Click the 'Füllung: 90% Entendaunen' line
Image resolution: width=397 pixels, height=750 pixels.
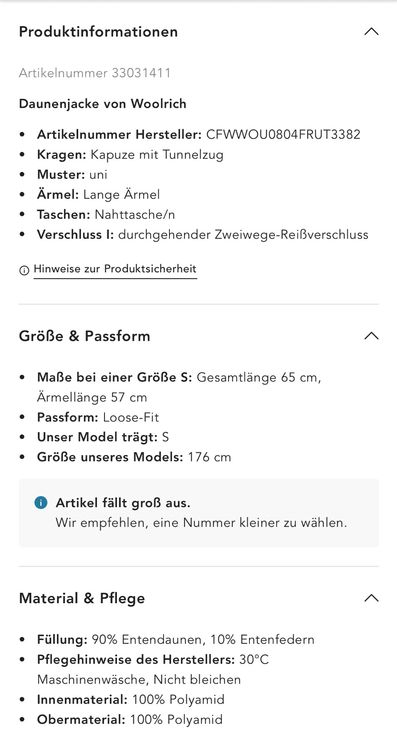[176, 640]
